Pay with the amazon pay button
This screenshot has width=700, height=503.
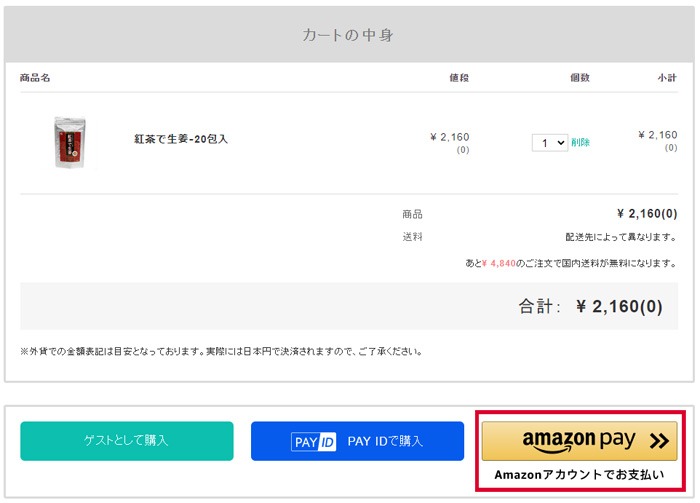pos(579,441)
